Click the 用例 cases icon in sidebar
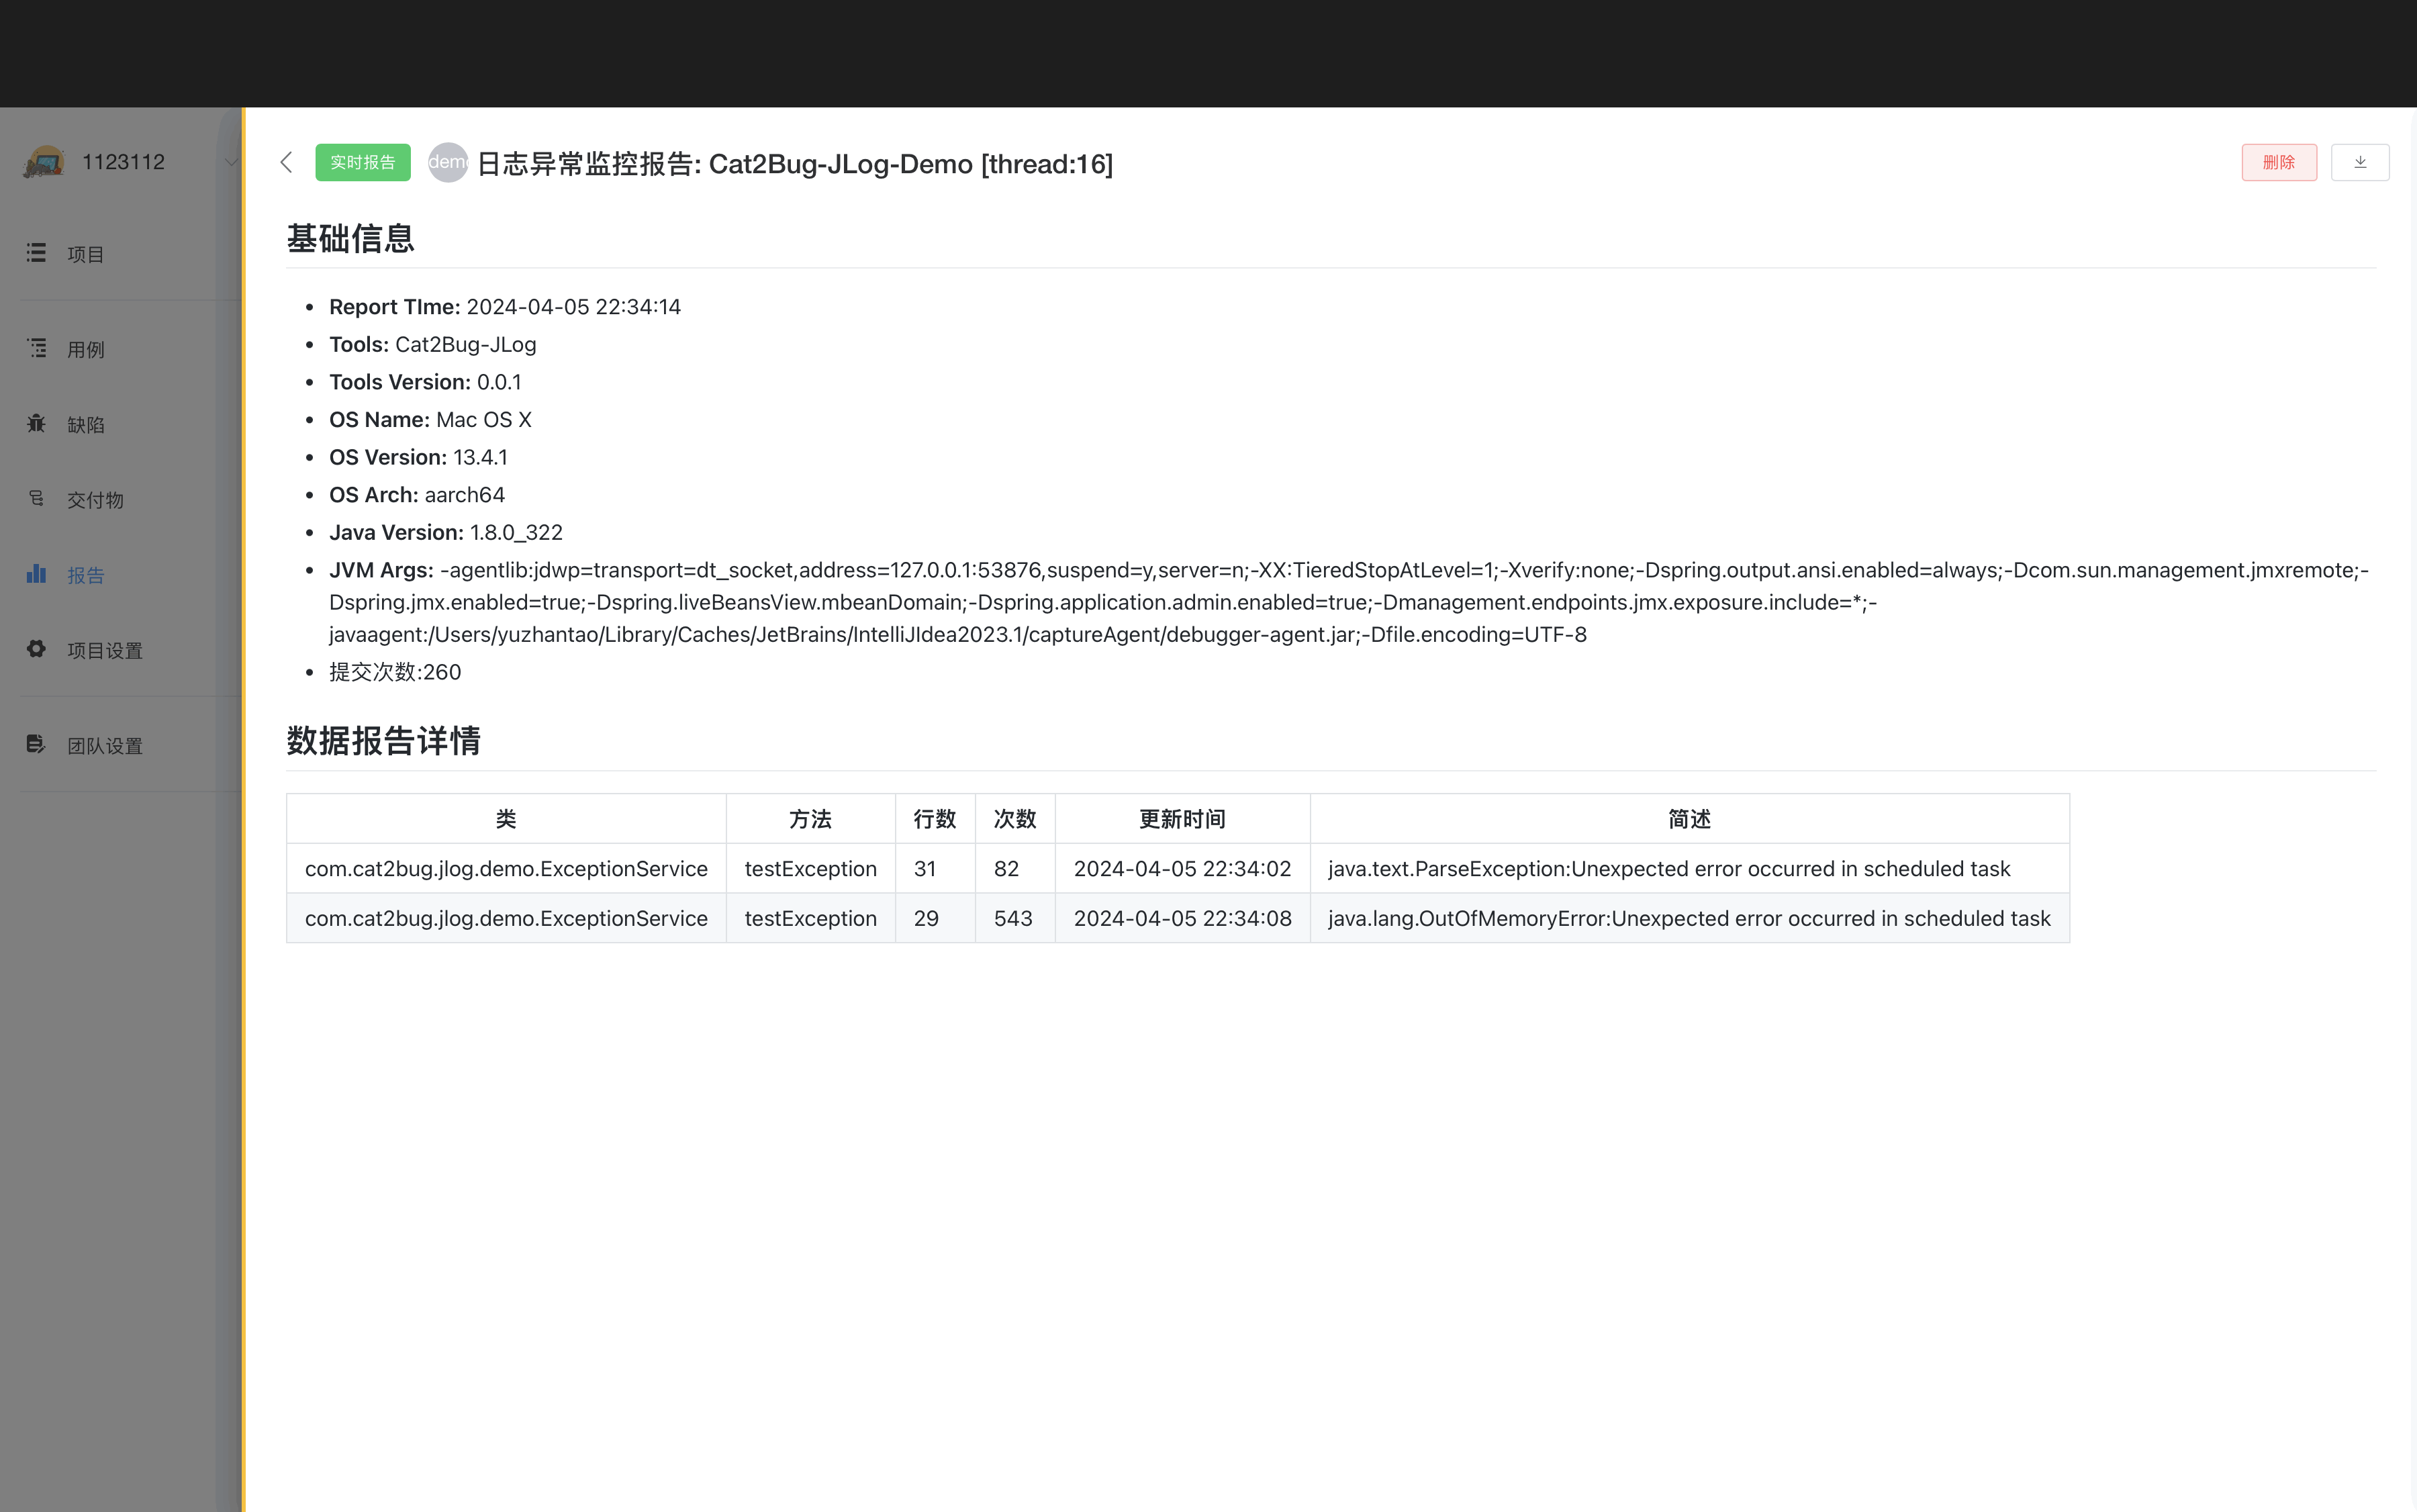 pos(37,348)
